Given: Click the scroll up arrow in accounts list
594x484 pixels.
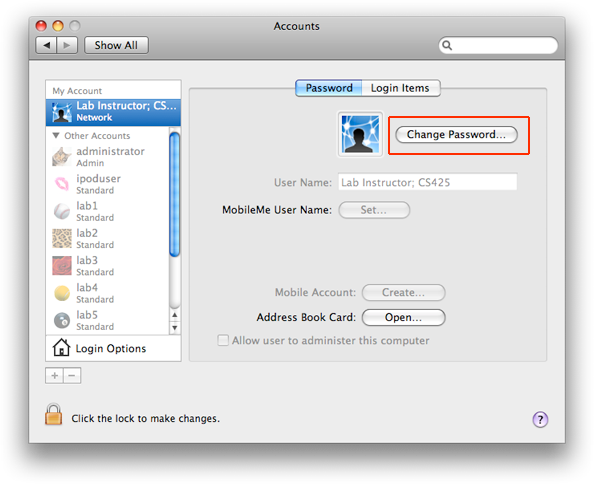Looking at the screenshot, I should (175, 315).
